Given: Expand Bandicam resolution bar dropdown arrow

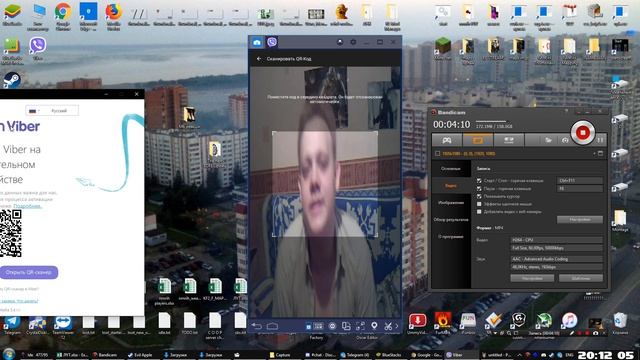Looking at the screenshot, I should click(594, 153).
